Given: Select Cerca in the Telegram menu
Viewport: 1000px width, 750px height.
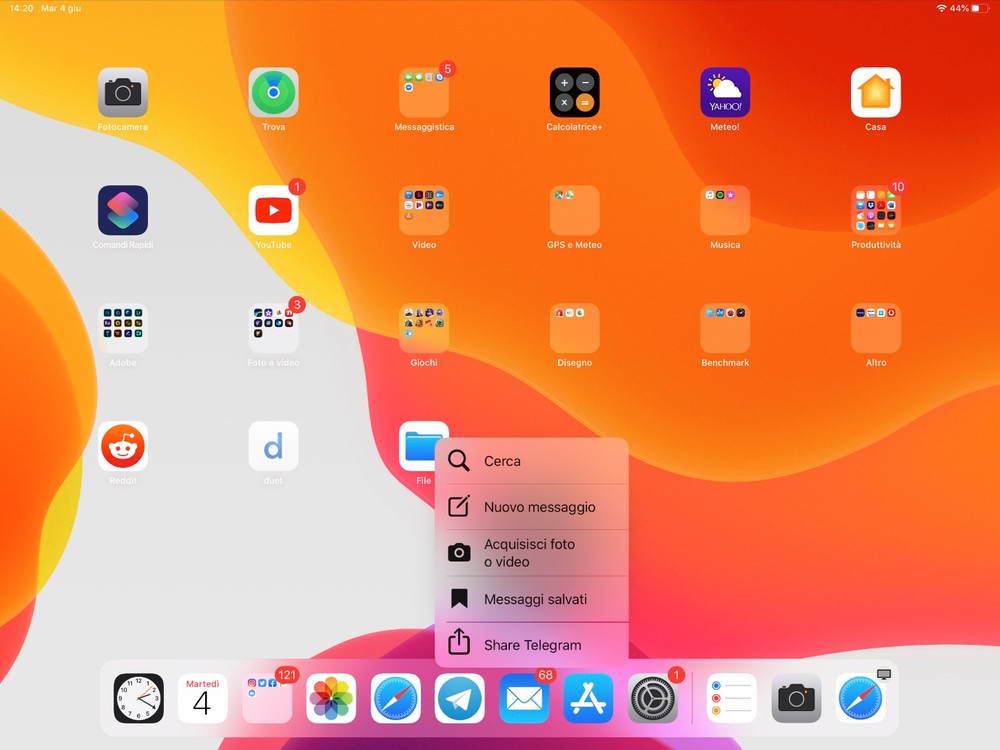Looking at the screenshot, I should pos(531,460).
